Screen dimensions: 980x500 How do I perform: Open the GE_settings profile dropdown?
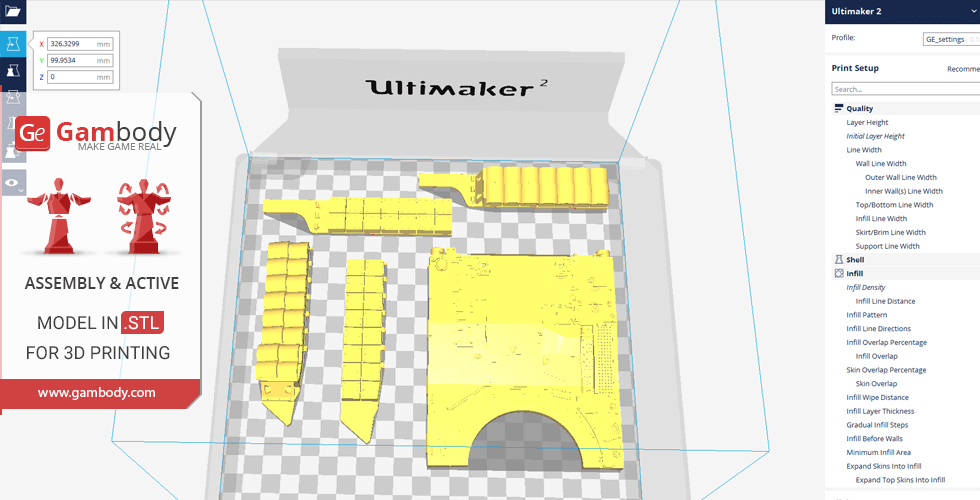(x=950, y=39)
